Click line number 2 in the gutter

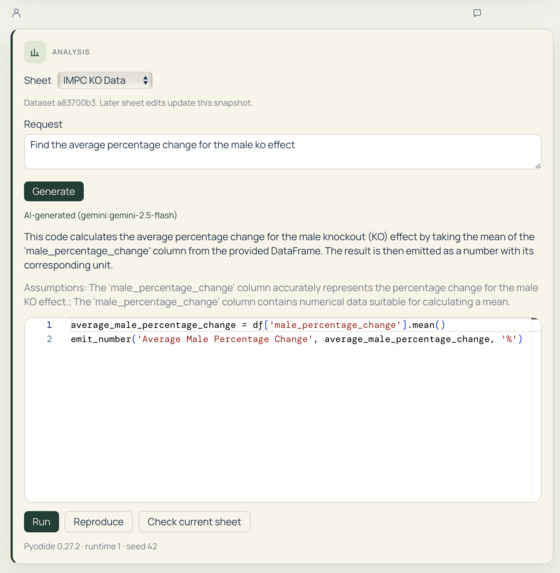pos(49,339)
